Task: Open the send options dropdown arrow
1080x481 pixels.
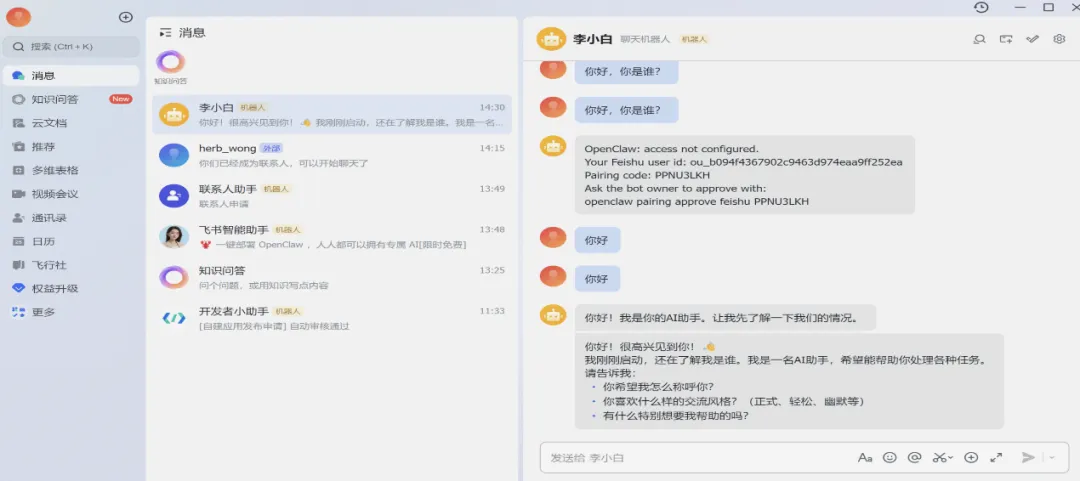Action: [x=1052, y=458]
